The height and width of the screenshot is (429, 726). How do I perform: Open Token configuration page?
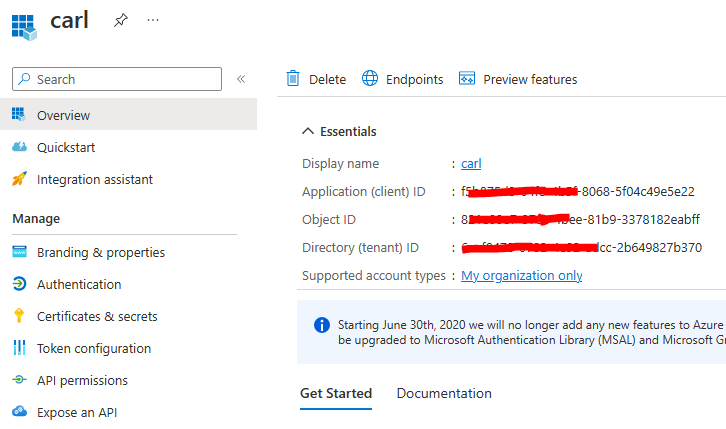coord(128,348)
